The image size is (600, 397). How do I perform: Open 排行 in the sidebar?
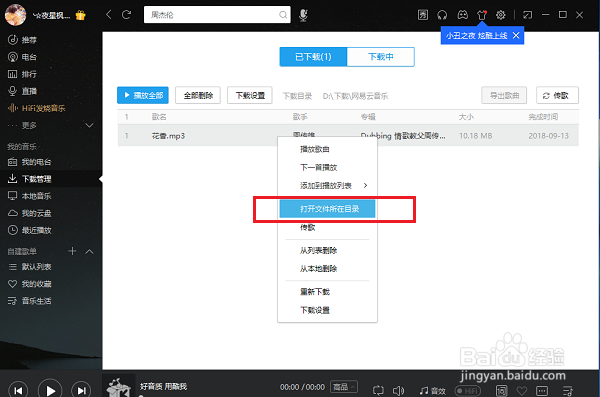(29, 74)
